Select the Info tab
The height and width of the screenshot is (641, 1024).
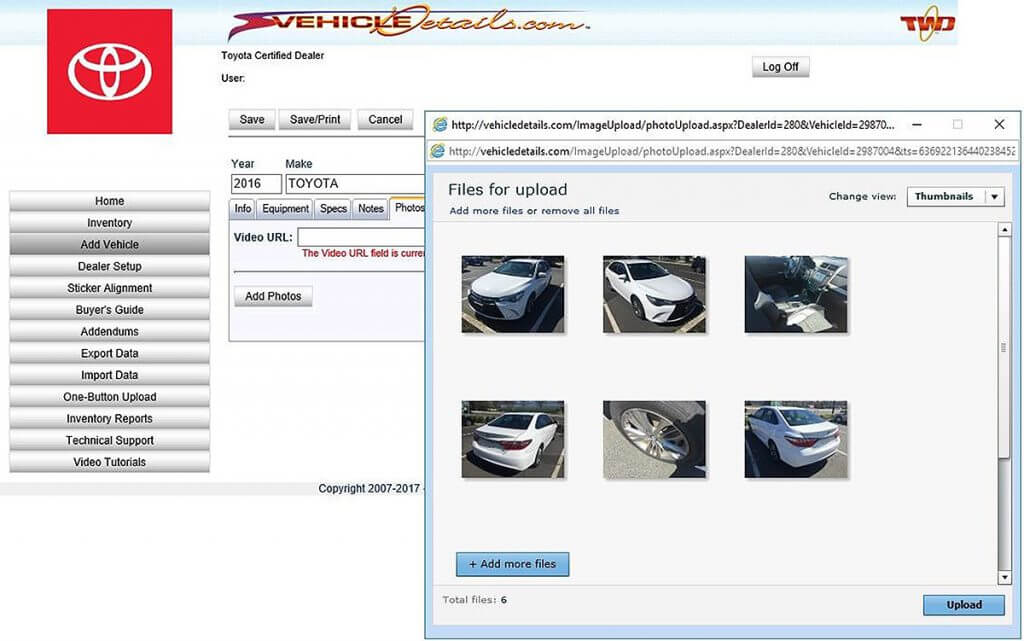point(242,208)
